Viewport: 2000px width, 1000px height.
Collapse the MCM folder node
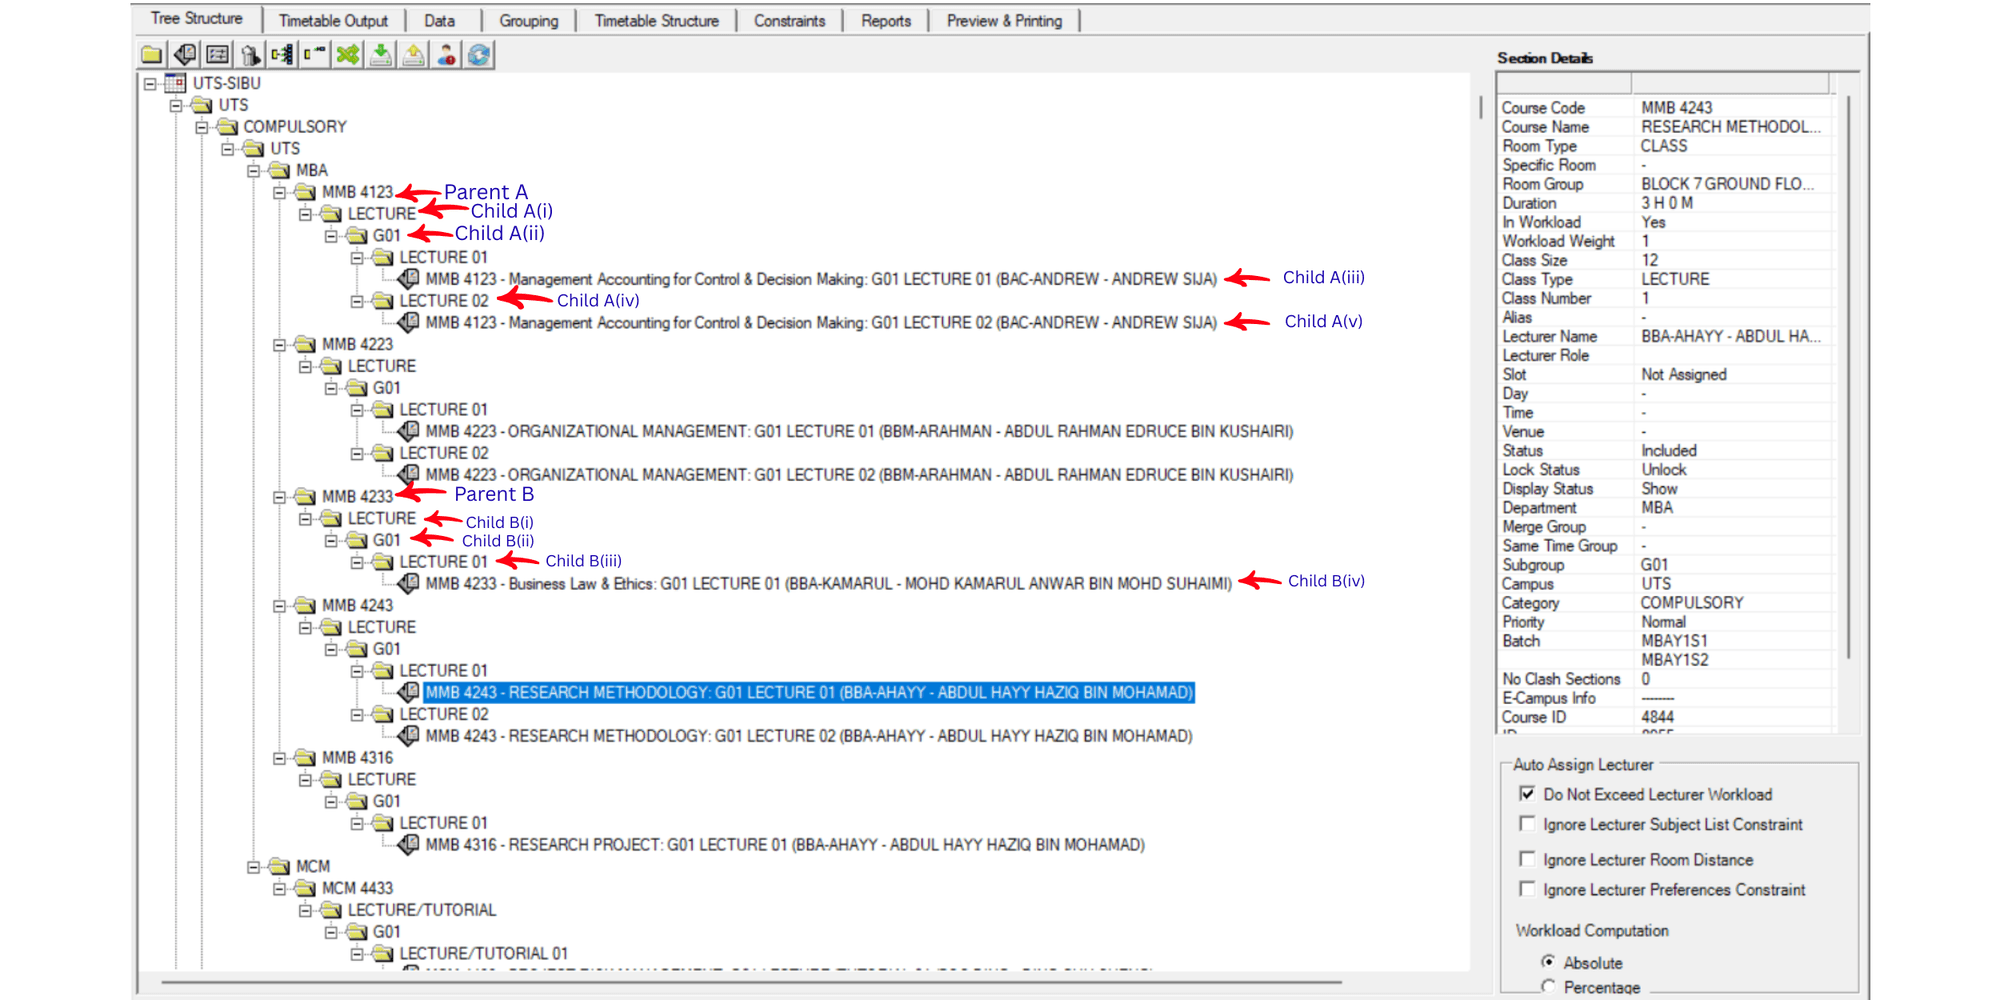[x=254, y=867]
